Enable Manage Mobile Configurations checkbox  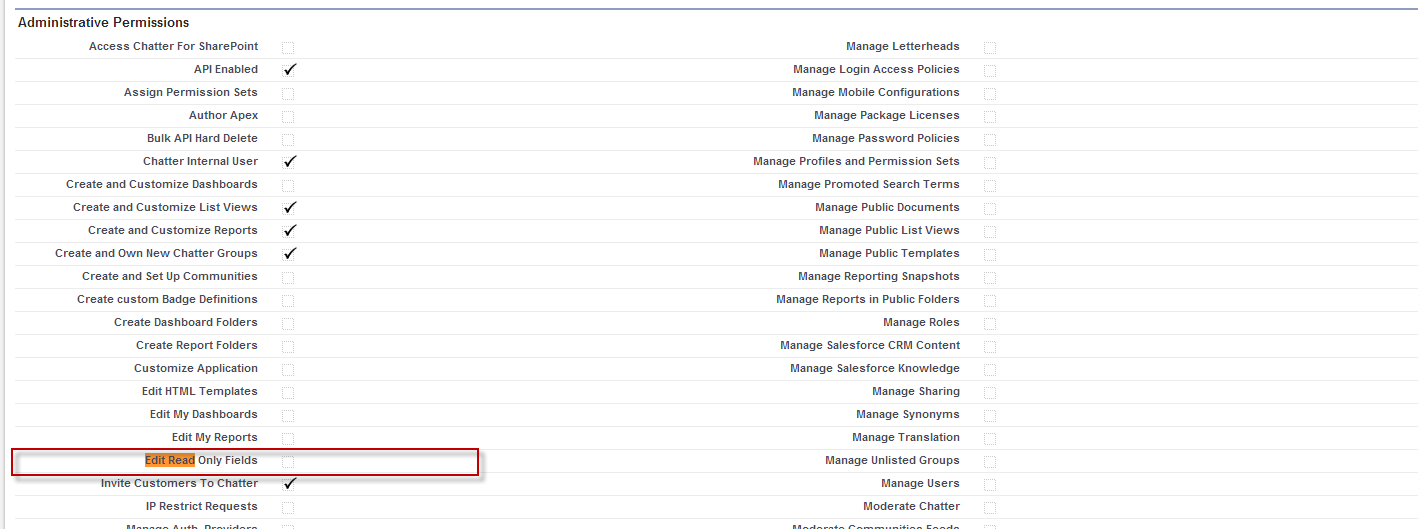[990, 93]
